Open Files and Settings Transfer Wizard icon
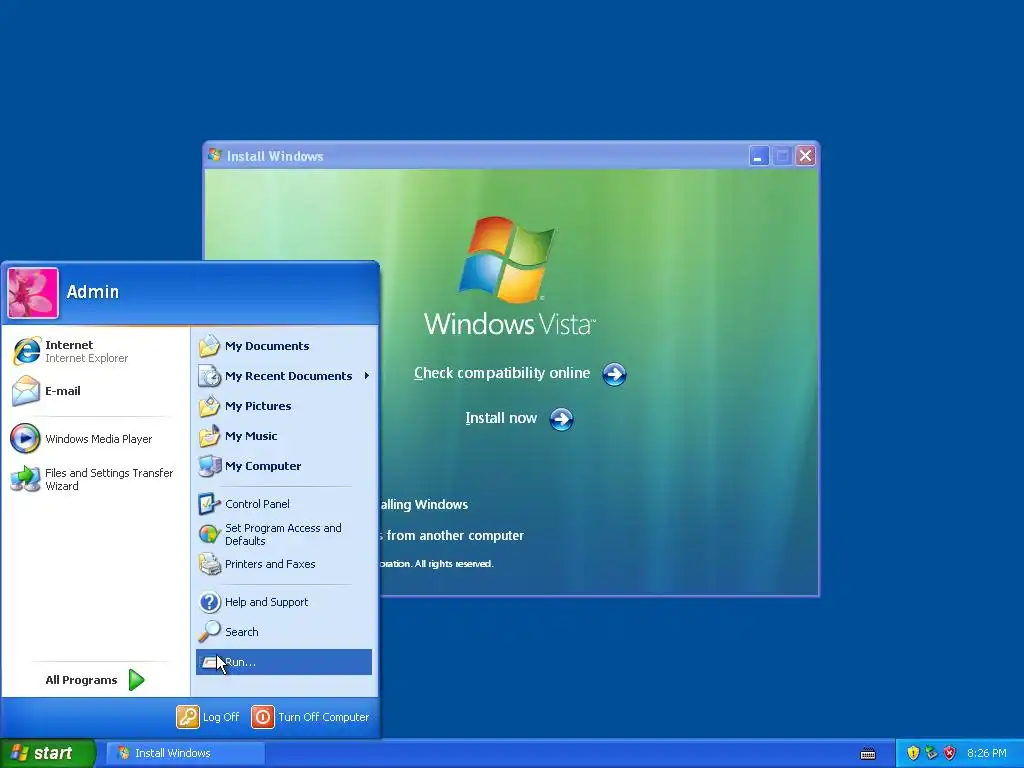This screenshot has height=768, width=1024. click(x=25, y=479)
